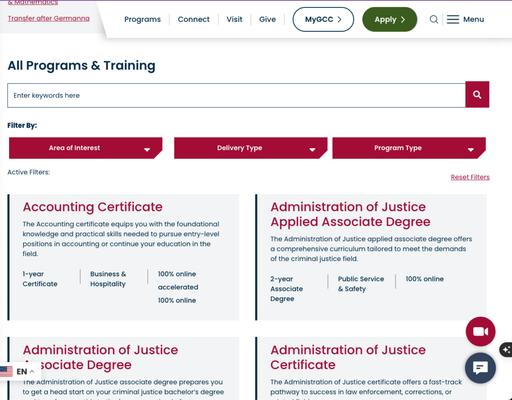Expand the EN language selector
Viewport: 512px width, 400px height.
25,371
